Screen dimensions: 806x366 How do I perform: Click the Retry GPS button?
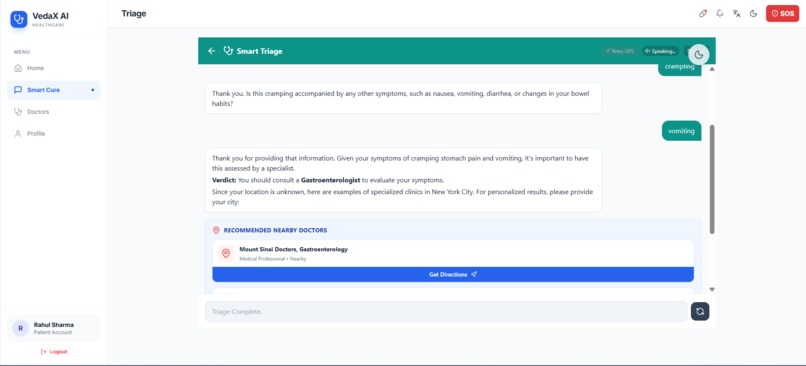(619, 51)
